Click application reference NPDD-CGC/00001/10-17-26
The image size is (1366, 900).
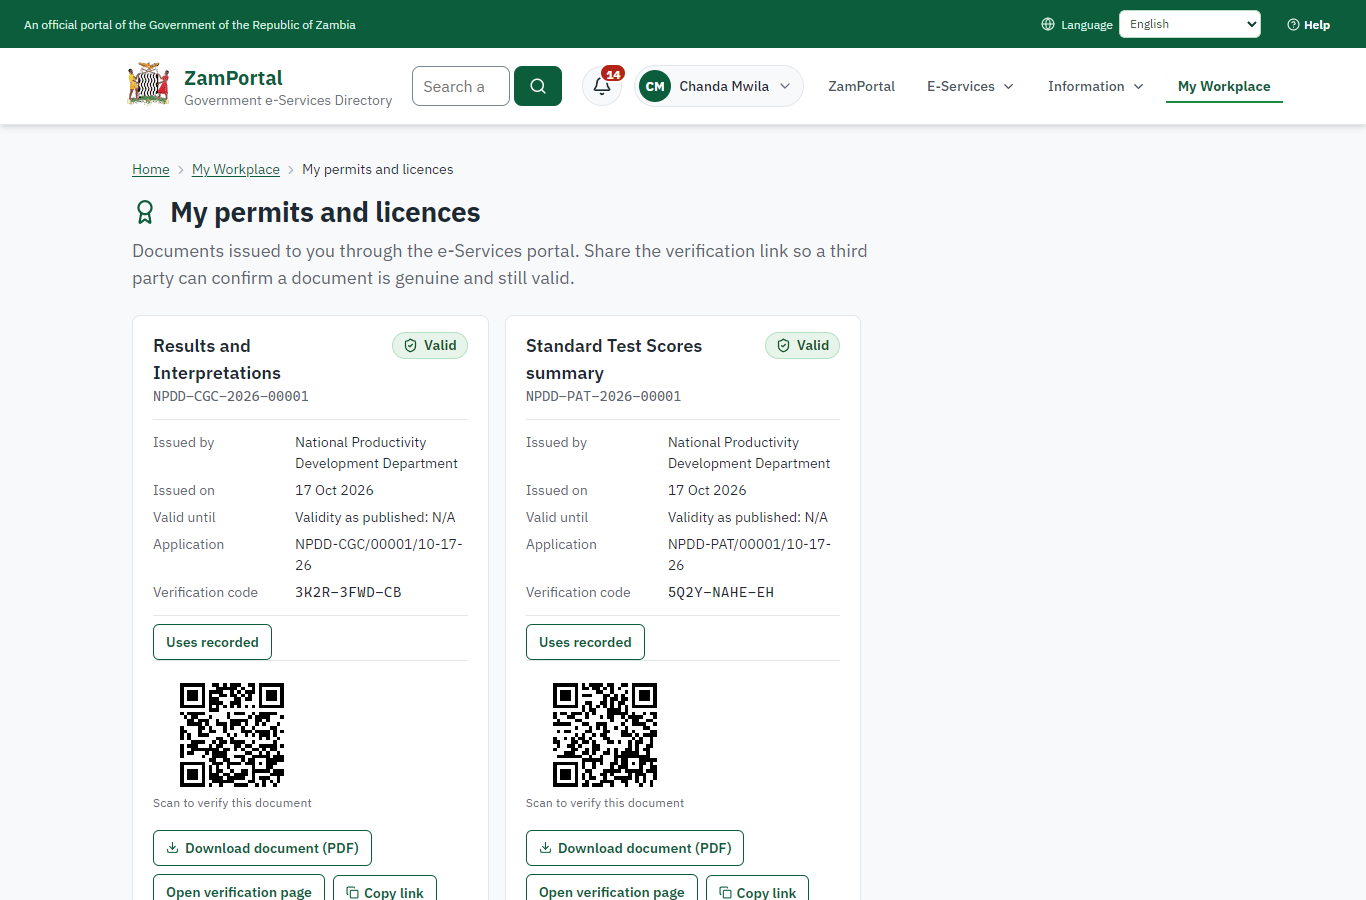379,555
